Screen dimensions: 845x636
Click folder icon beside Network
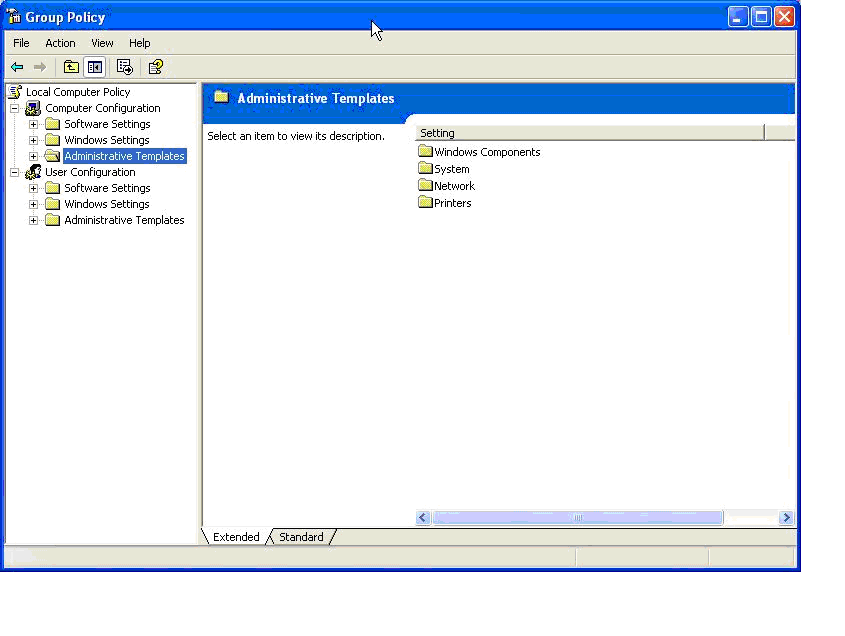click(425, 185)
